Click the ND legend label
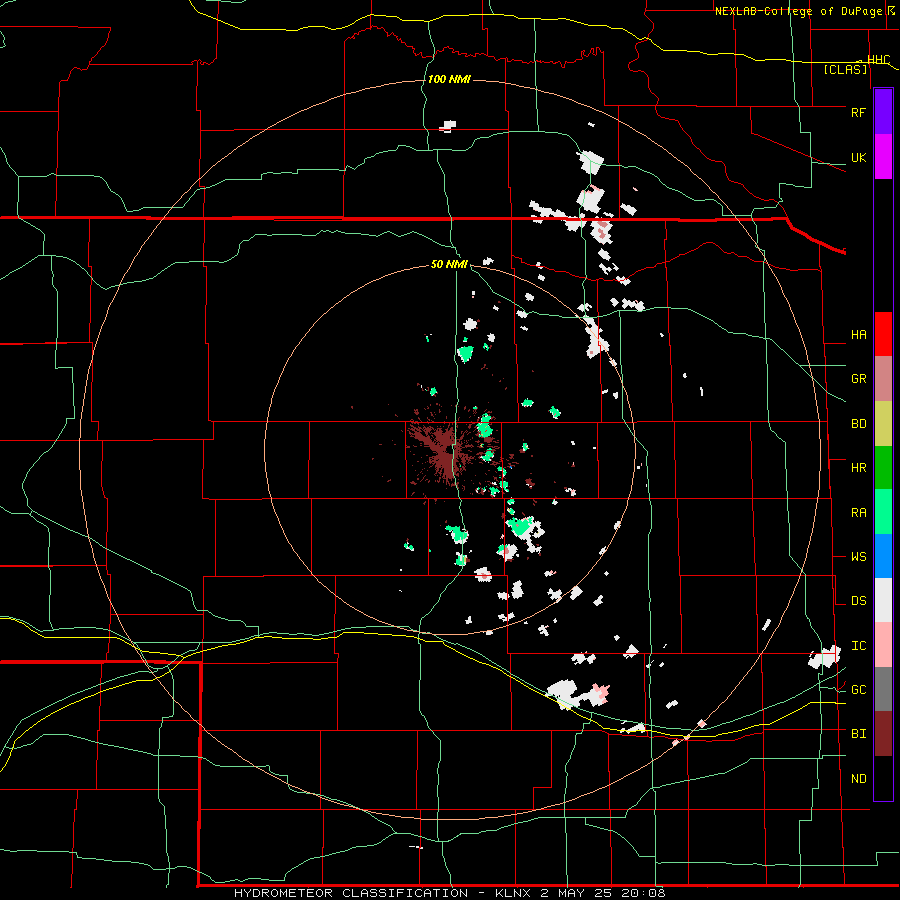 (858, 778)
